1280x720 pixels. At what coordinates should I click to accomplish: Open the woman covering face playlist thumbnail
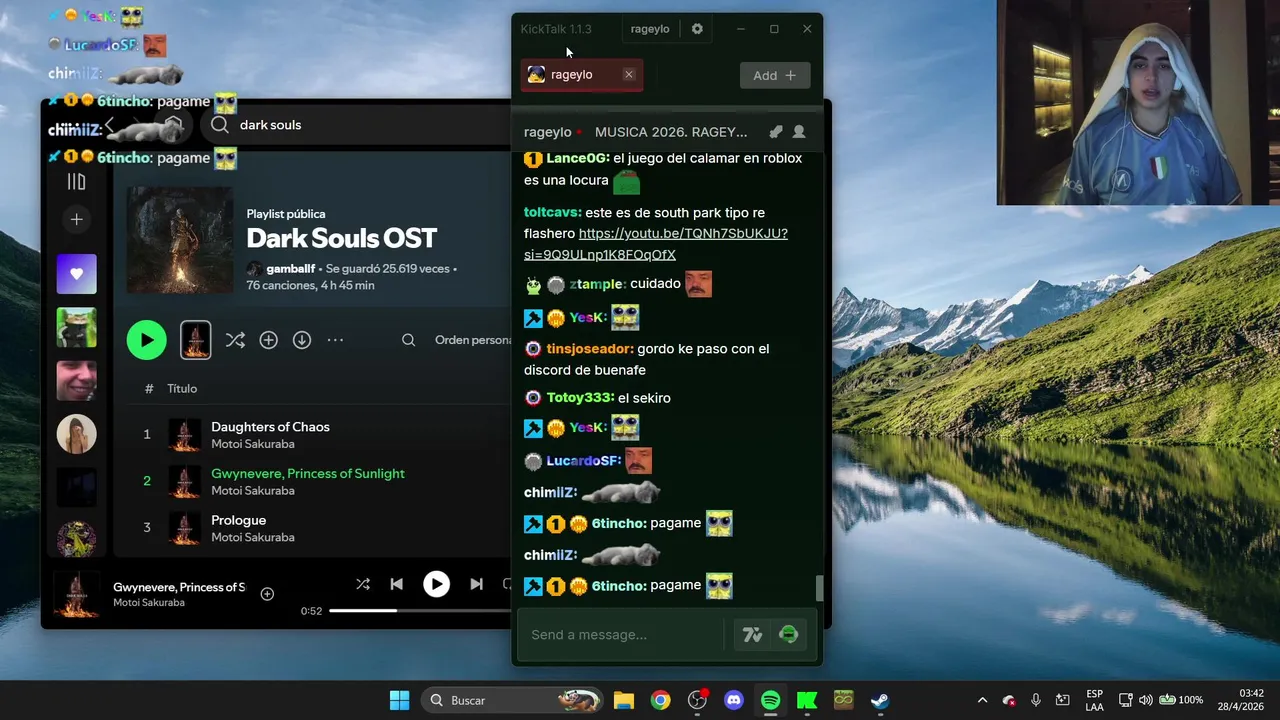coord(76,434)
